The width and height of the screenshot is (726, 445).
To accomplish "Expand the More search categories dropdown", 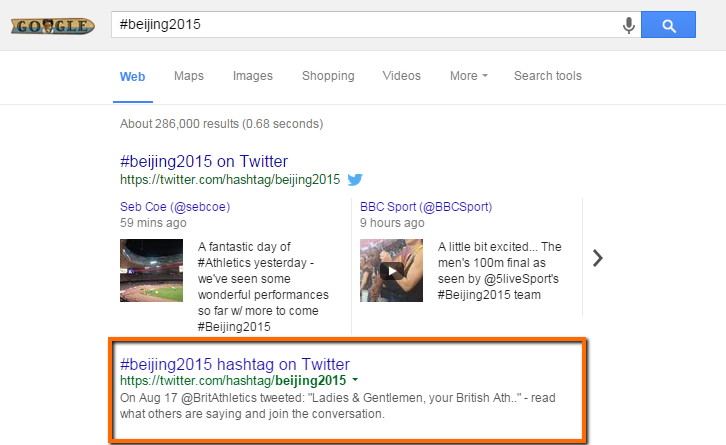I will tap(469, 76).
